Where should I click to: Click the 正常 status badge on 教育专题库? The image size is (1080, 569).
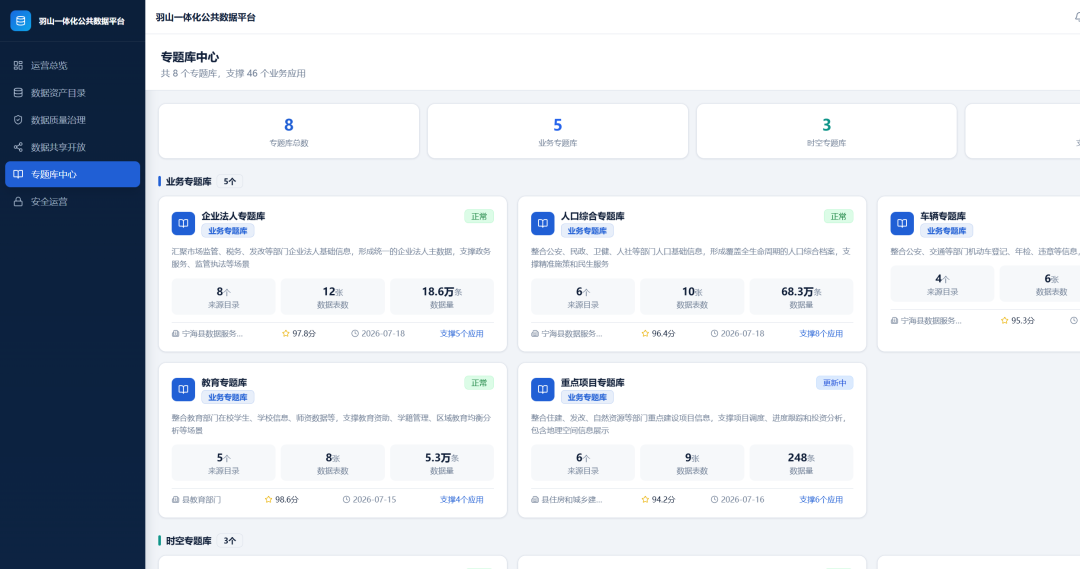click(479, 382)
